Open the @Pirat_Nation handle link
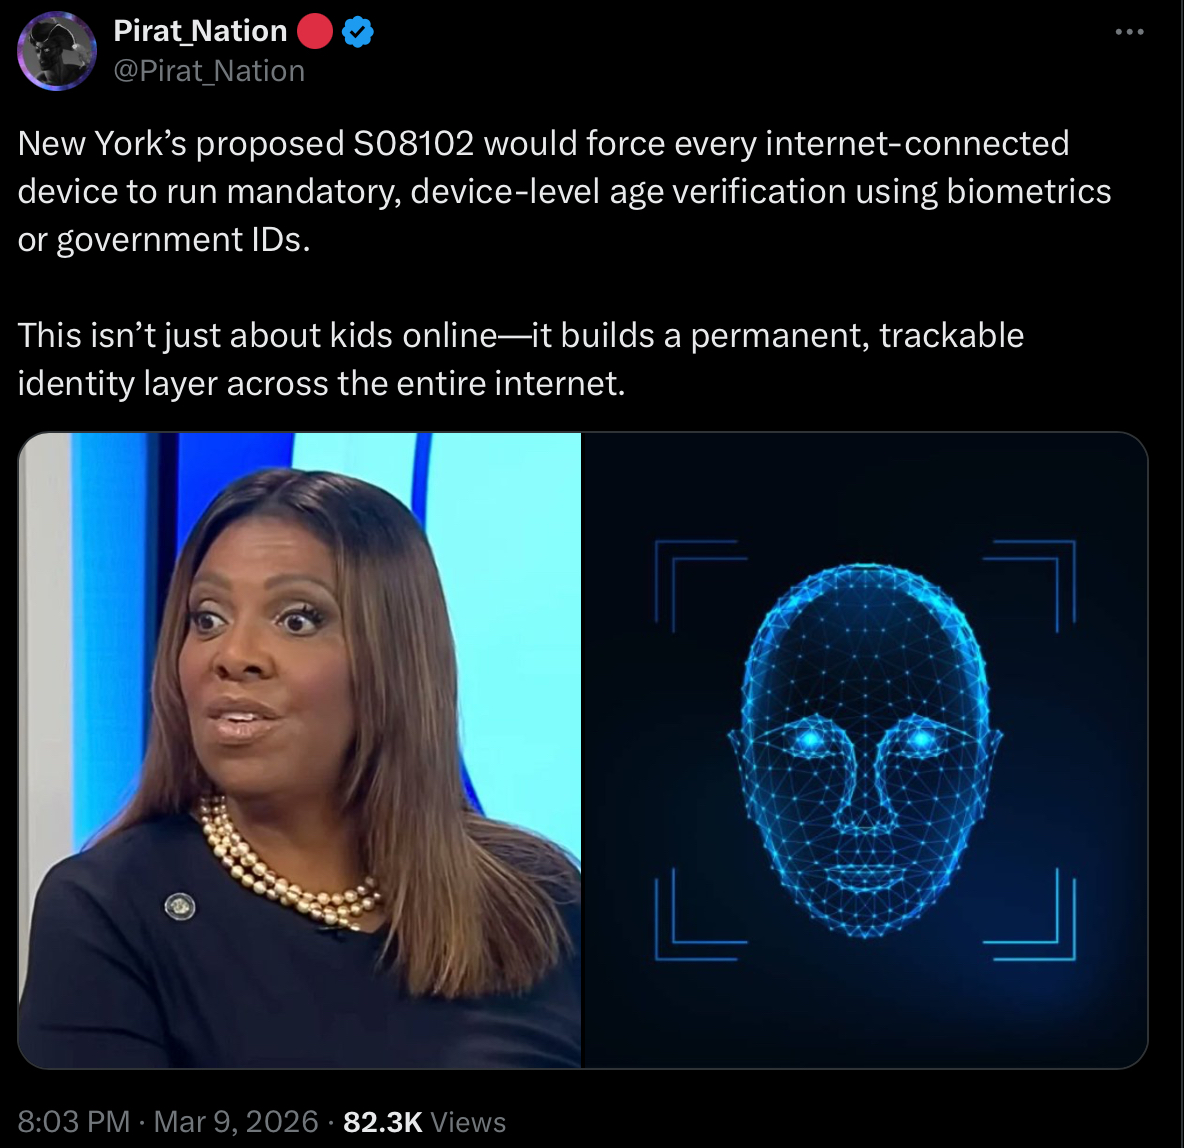 tap(209, 71)
